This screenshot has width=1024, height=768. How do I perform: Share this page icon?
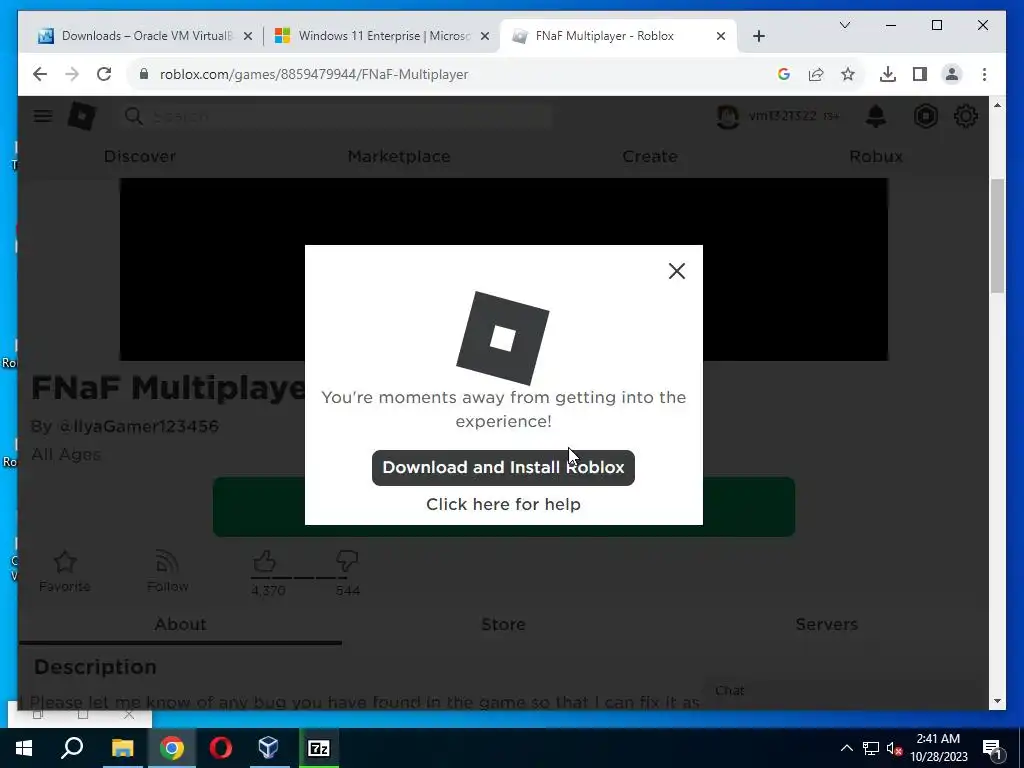tap(816, 74)
